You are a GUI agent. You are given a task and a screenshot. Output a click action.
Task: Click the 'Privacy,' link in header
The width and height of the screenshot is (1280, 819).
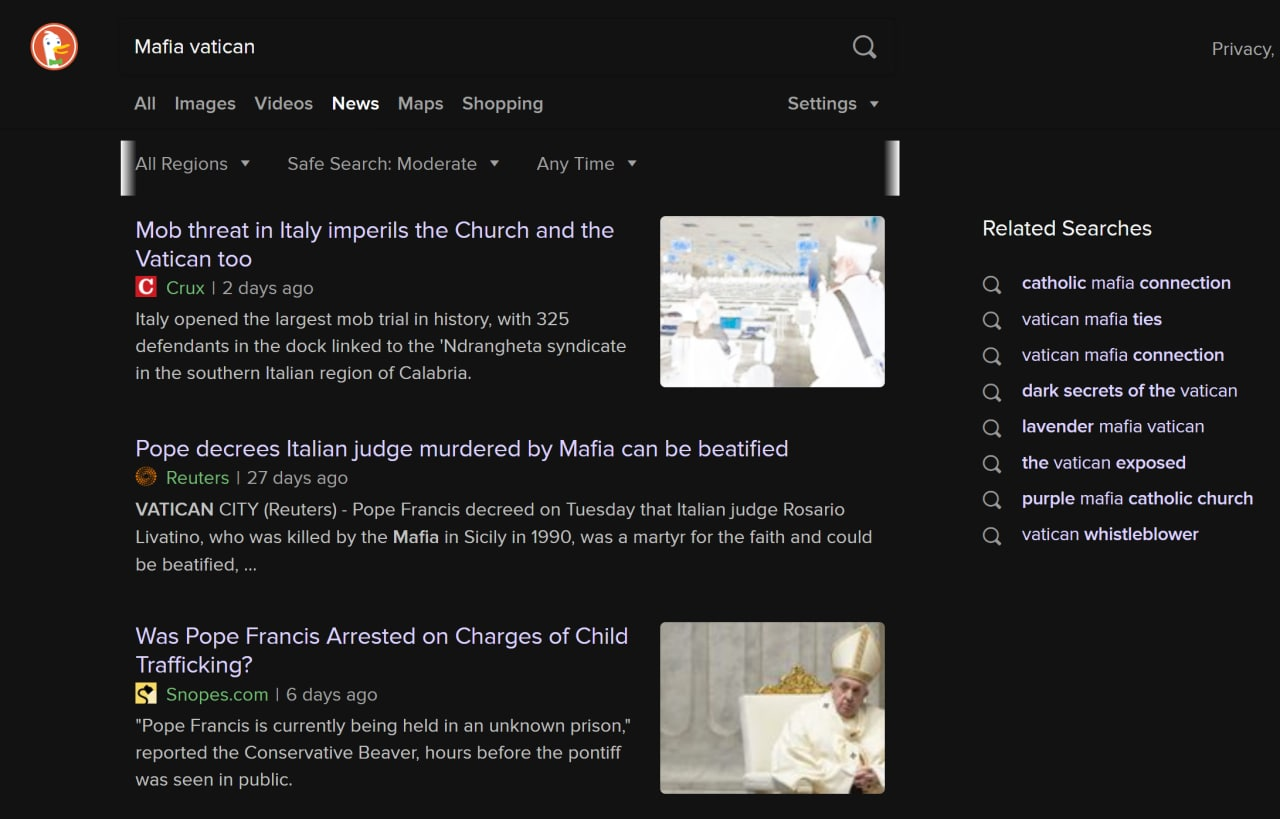pos(1243,49)
